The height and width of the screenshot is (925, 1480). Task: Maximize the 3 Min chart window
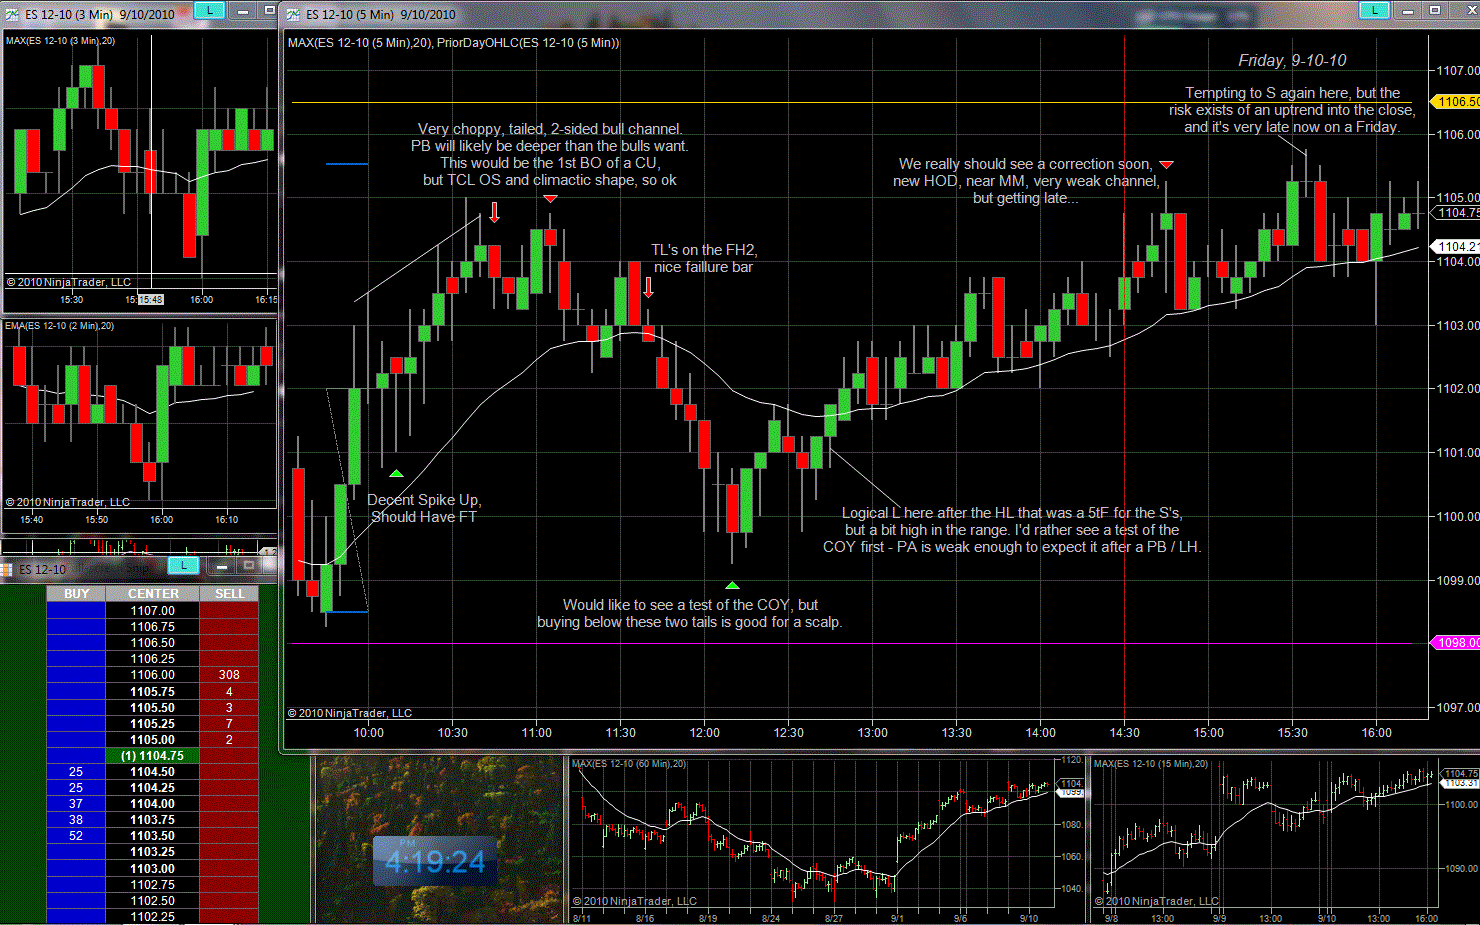click(x=268, y=11)
